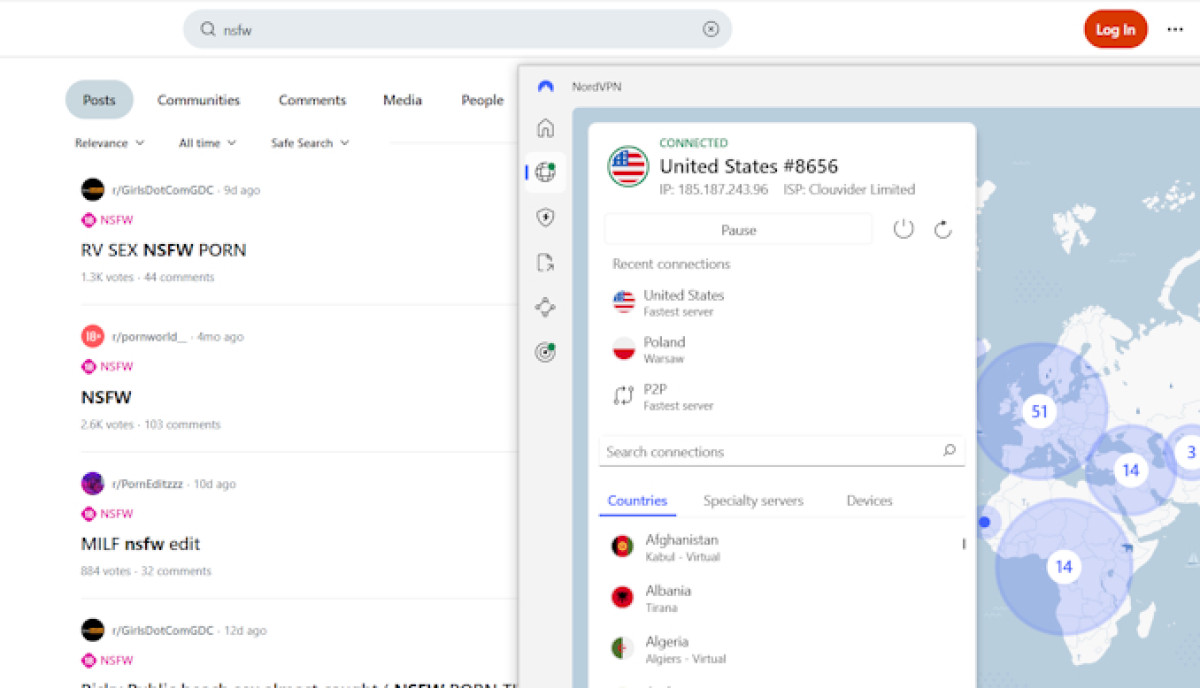
Task: Select the Countries tab in NordVPN
Action: pos(637,500)
